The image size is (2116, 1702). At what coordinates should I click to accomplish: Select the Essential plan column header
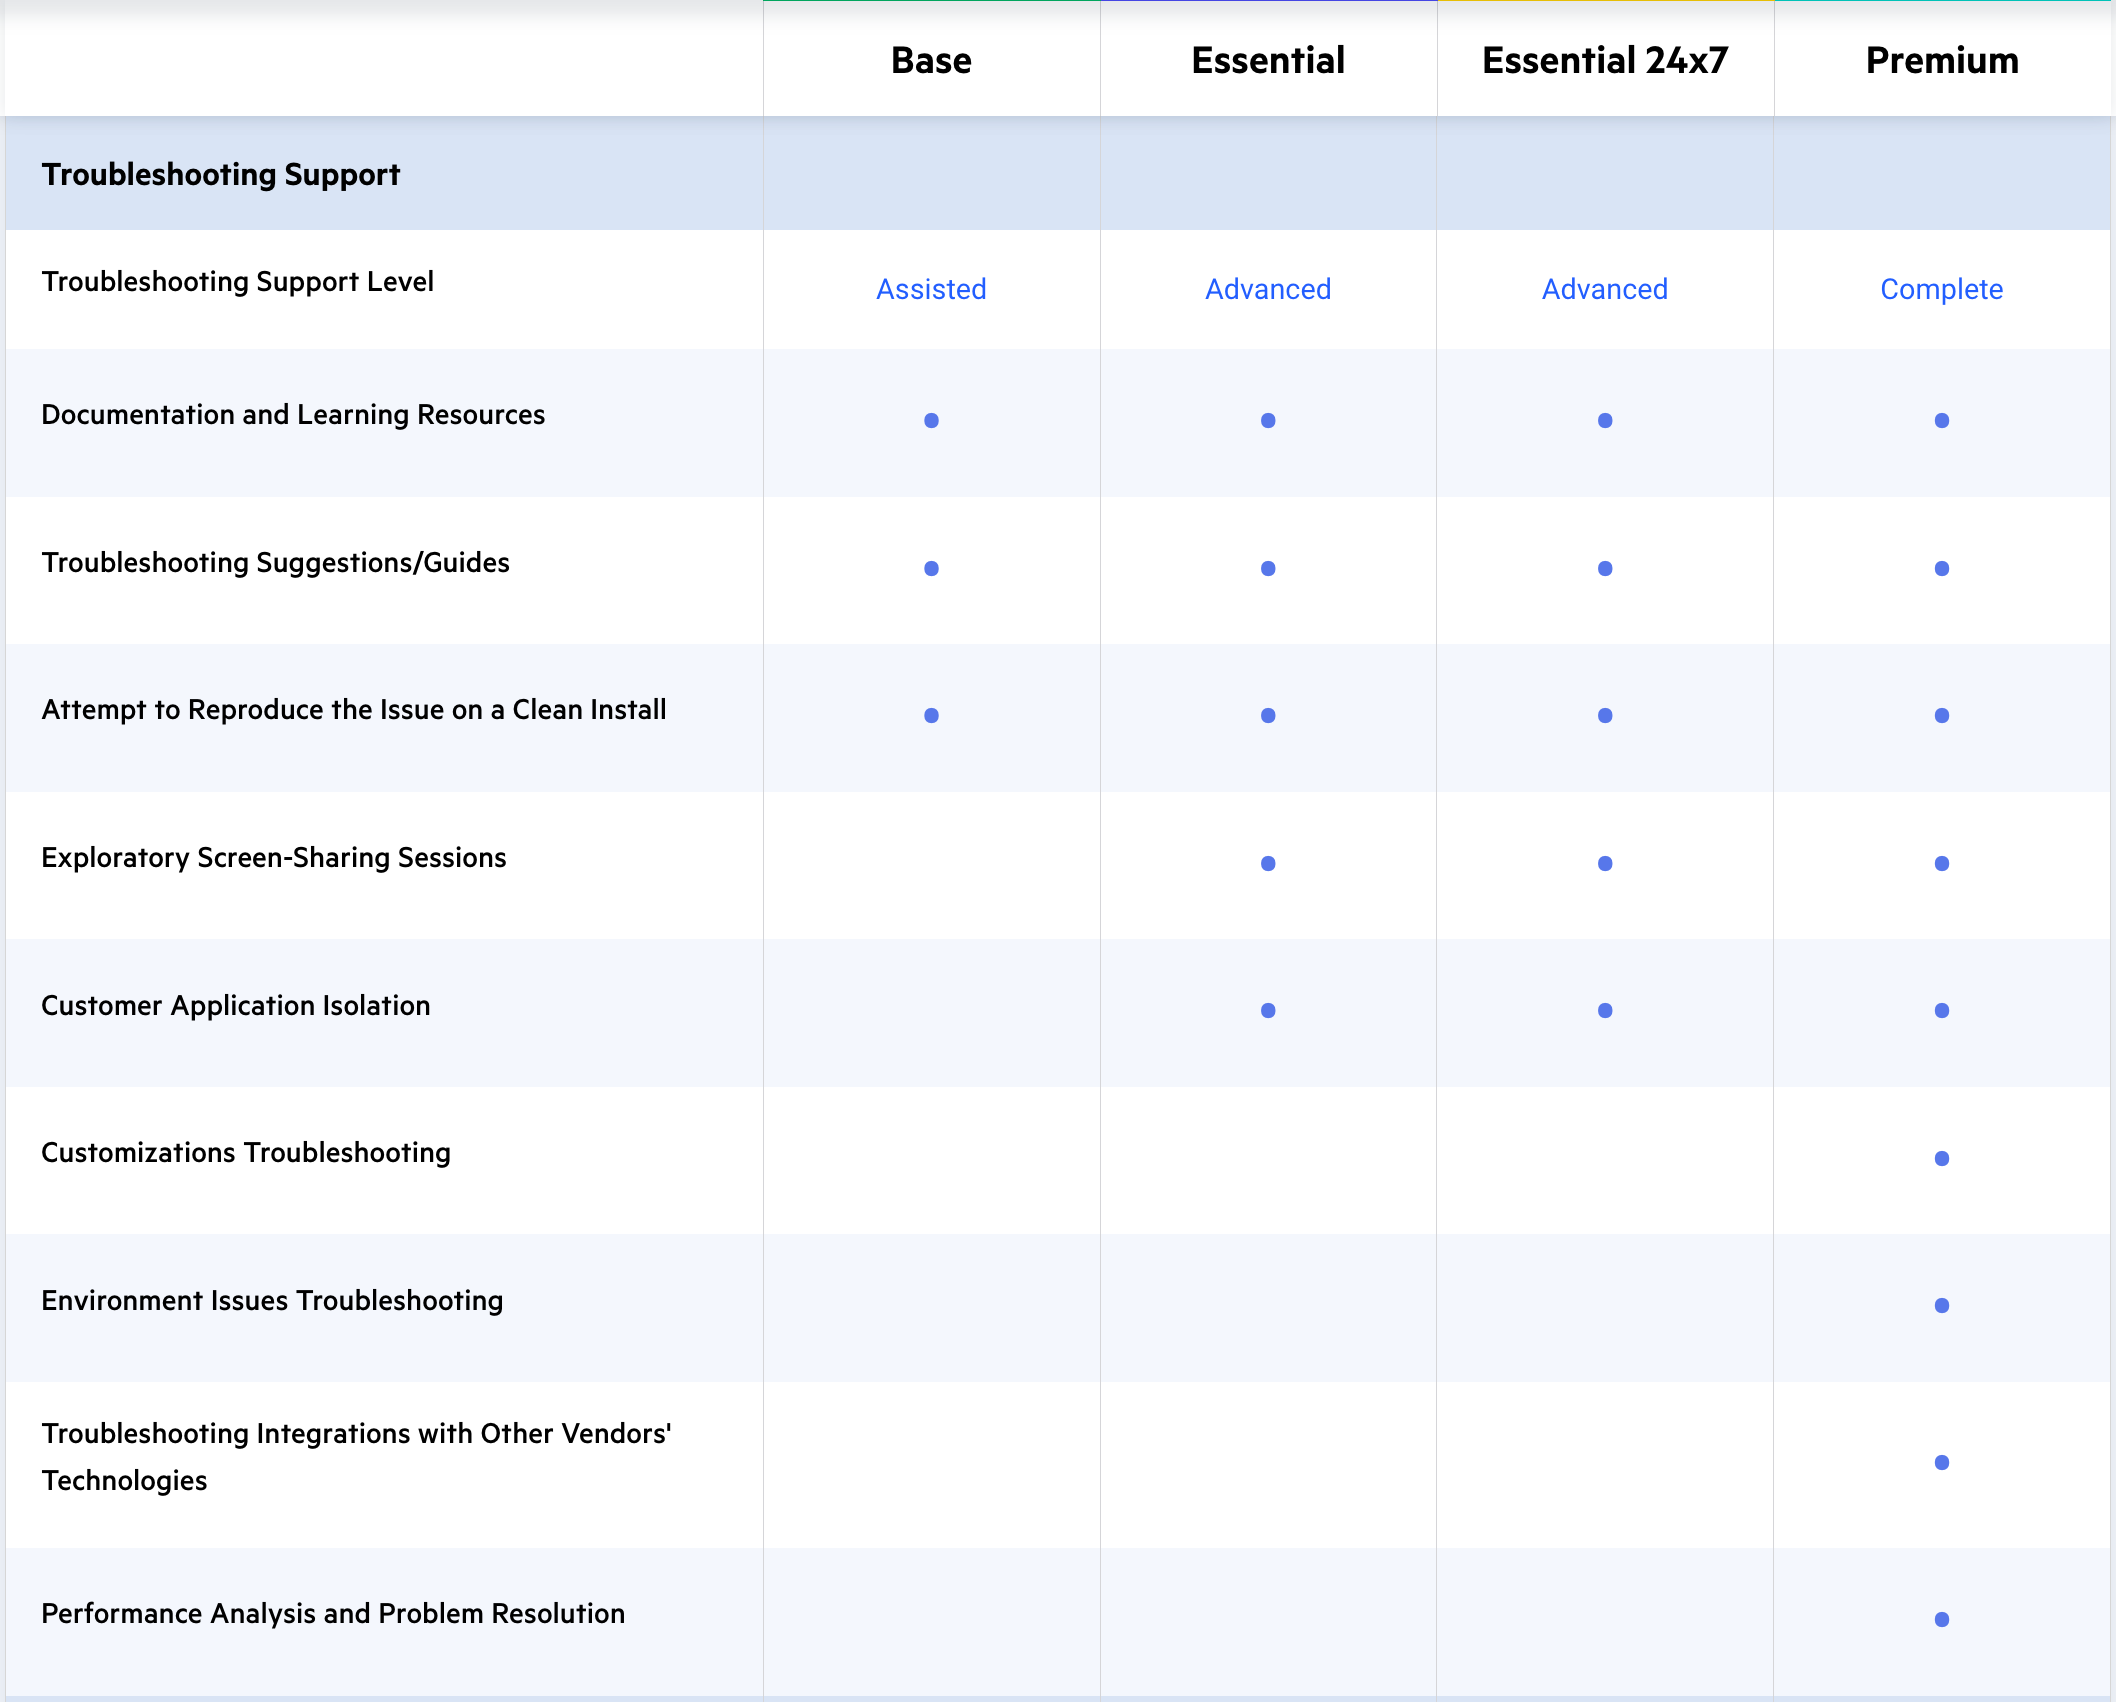coord(1267,60)
